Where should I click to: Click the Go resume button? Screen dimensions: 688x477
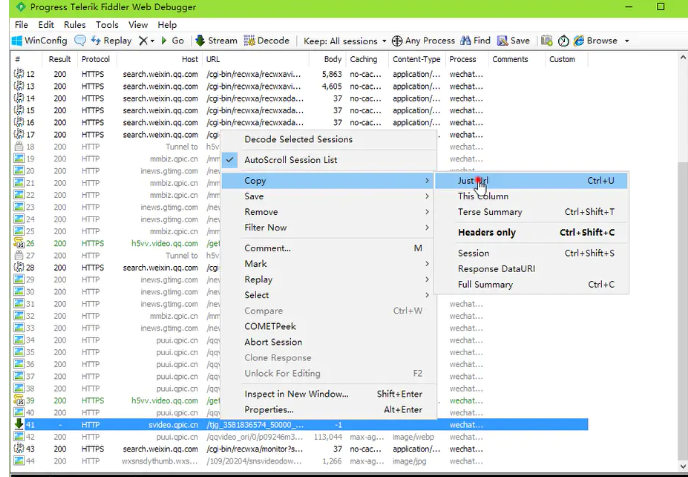pos(172,41)
